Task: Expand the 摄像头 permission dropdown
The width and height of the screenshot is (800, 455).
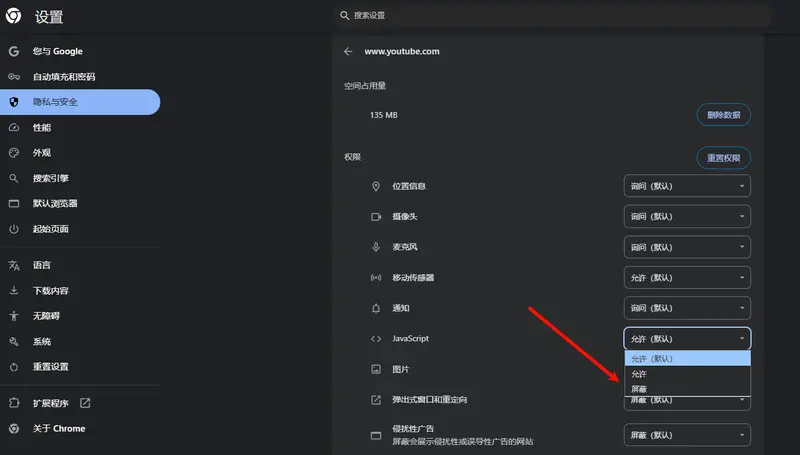Action: pos(687,217)
